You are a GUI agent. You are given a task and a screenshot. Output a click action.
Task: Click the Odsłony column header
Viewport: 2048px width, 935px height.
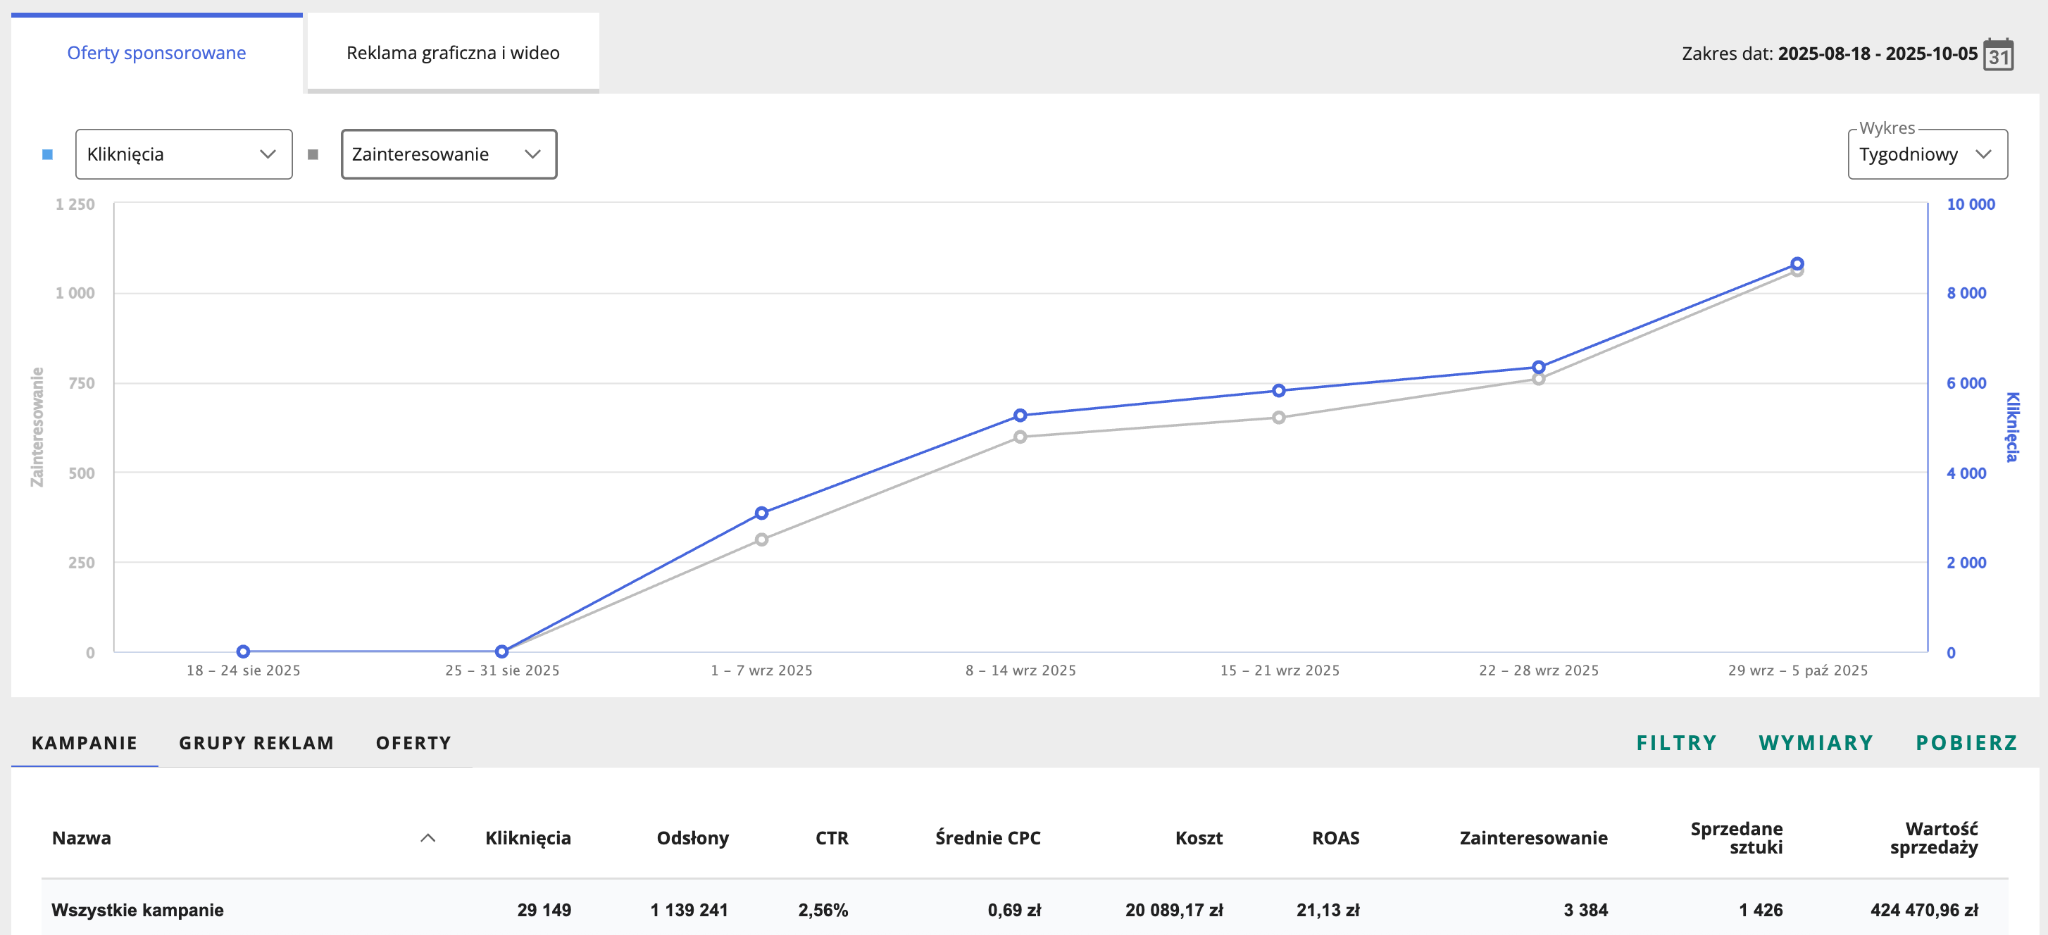click(x=692, y=838)
